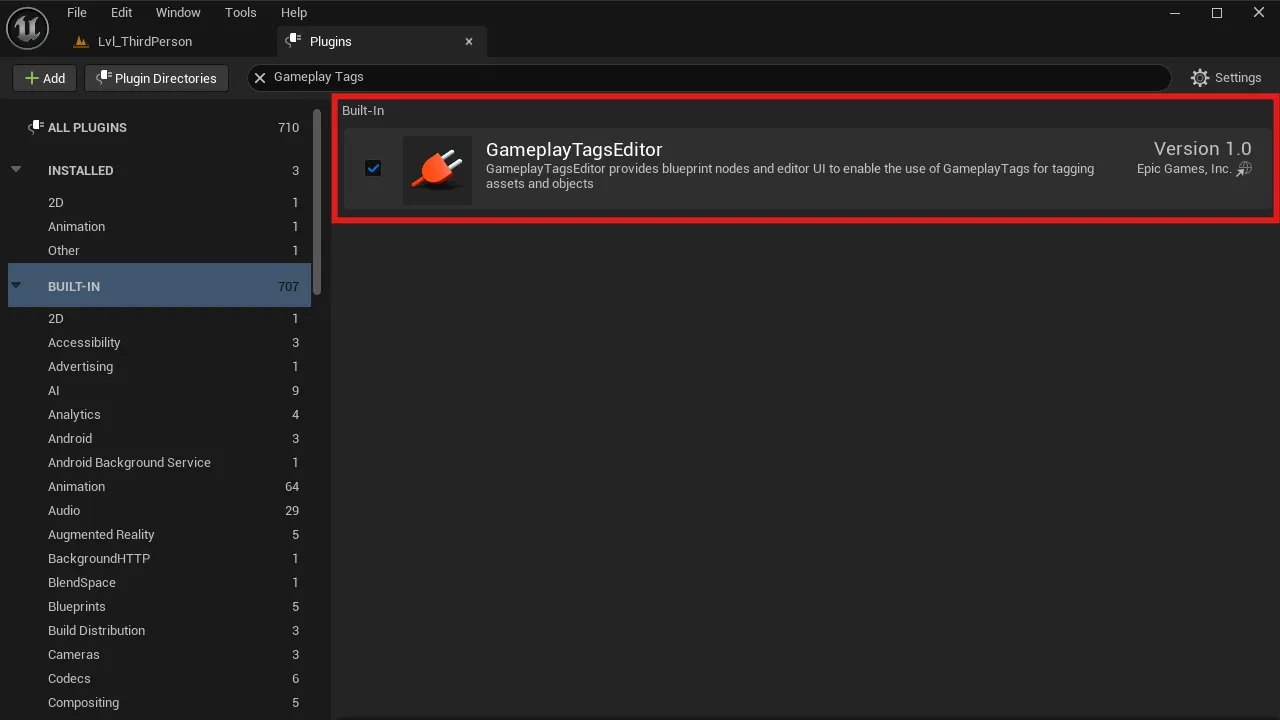Switch to the Lvl_ThirdPerson tab
Viewport: 1280px width, 720px height.
[145, 42]
